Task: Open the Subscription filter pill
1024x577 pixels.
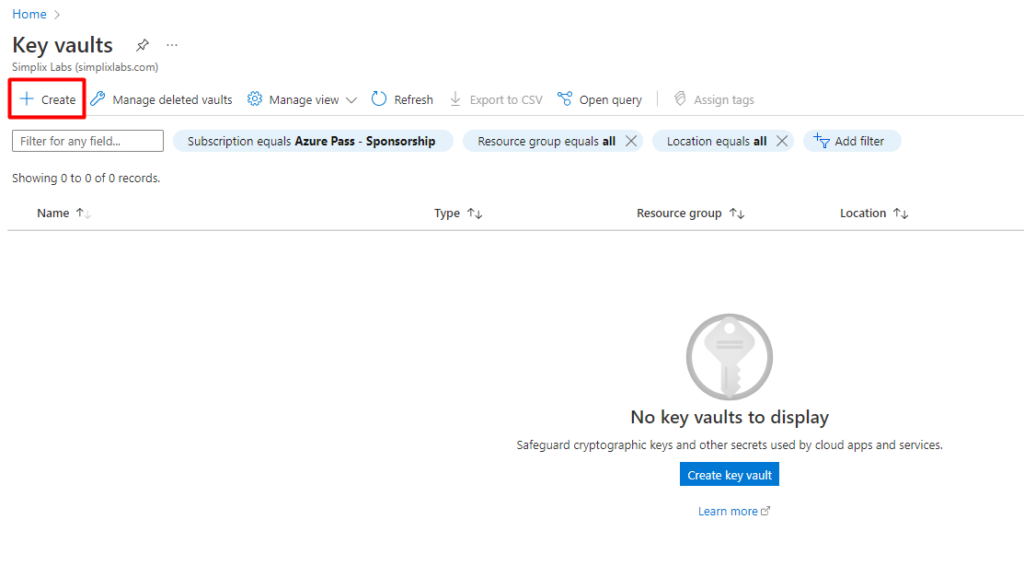Action: pyautogui.click(x=311, y=141)
